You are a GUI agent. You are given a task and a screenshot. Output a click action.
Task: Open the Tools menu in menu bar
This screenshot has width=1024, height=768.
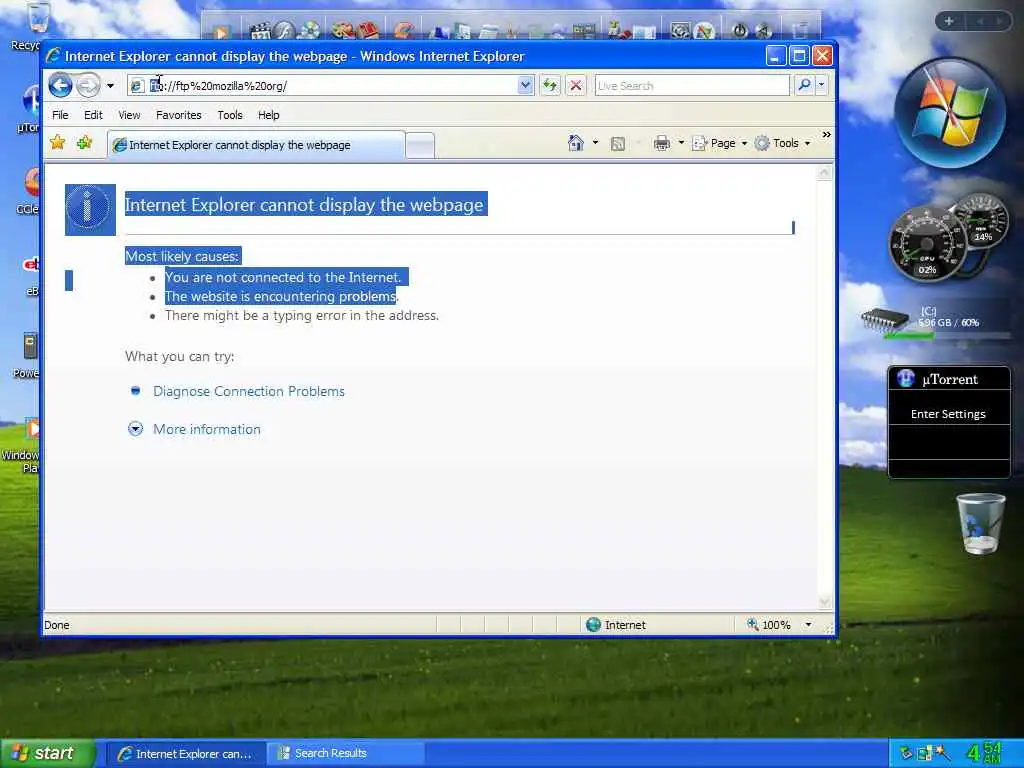pyautogui.click(x=230, y=115)
